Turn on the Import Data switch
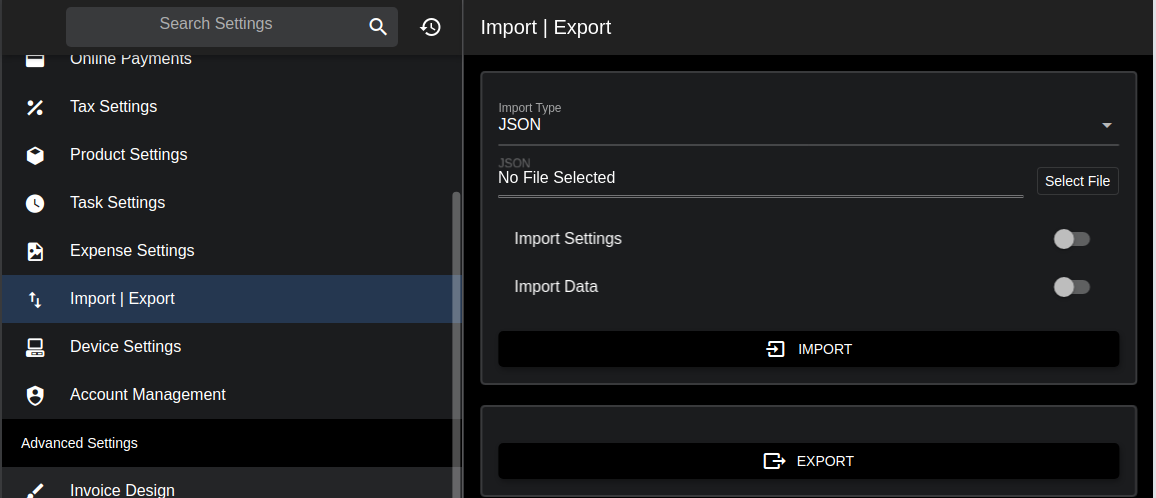The height and width of the screenshot is (498, 1156). [1071, 287]
